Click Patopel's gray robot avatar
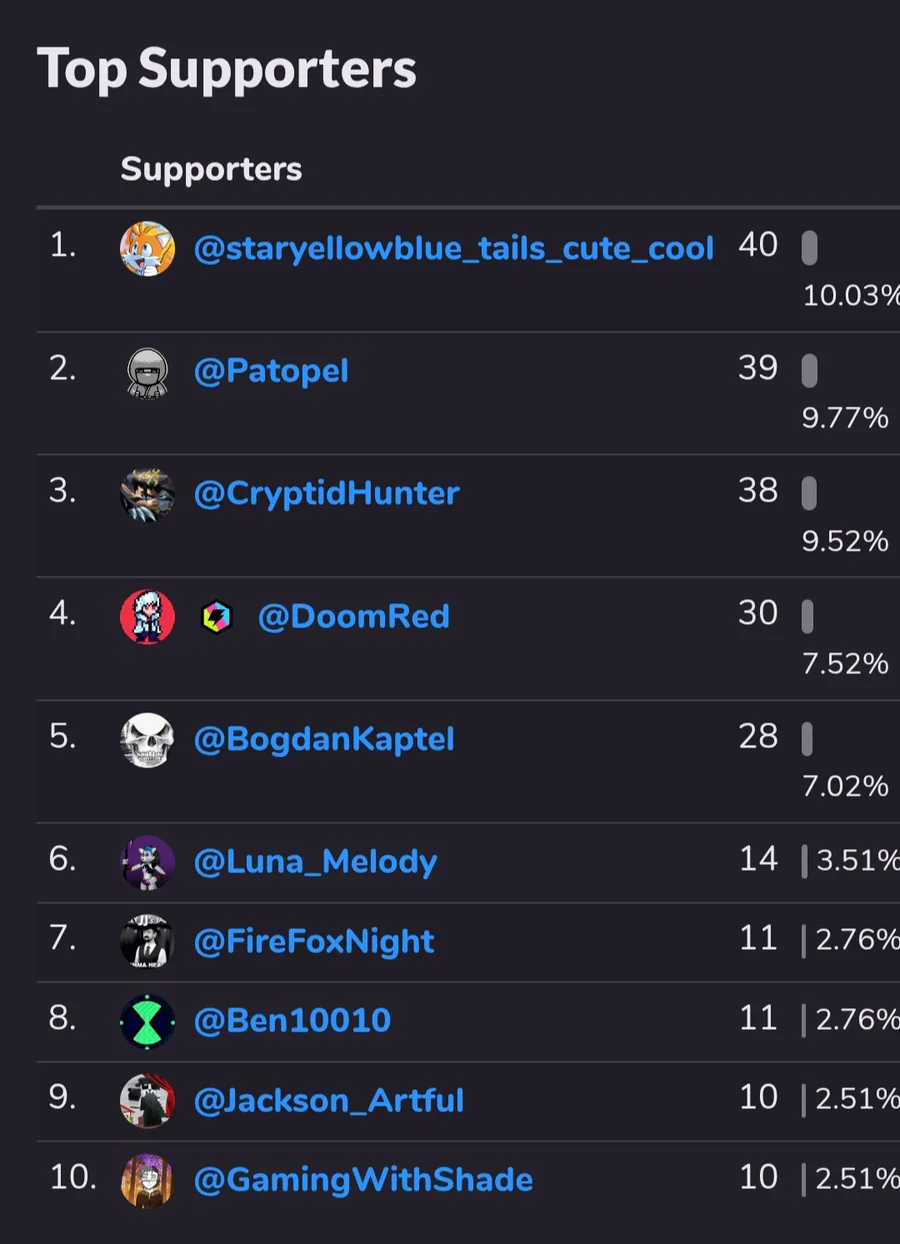 tap(147, 373)
